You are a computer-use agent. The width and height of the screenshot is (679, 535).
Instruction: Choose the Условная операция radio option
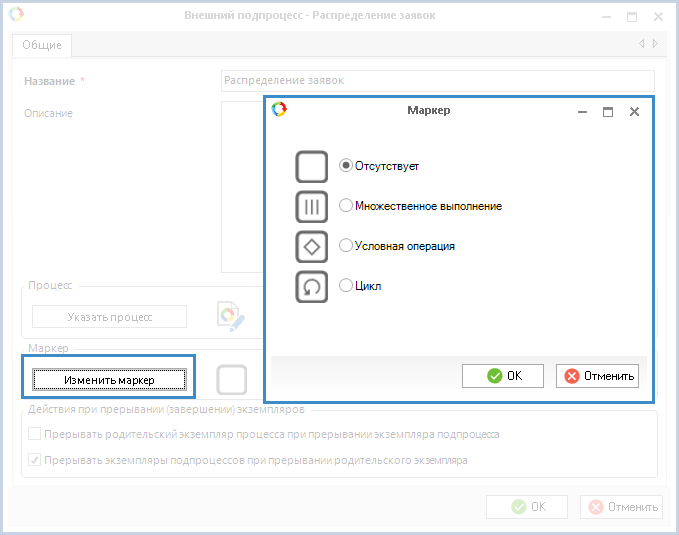coord(346,245)
